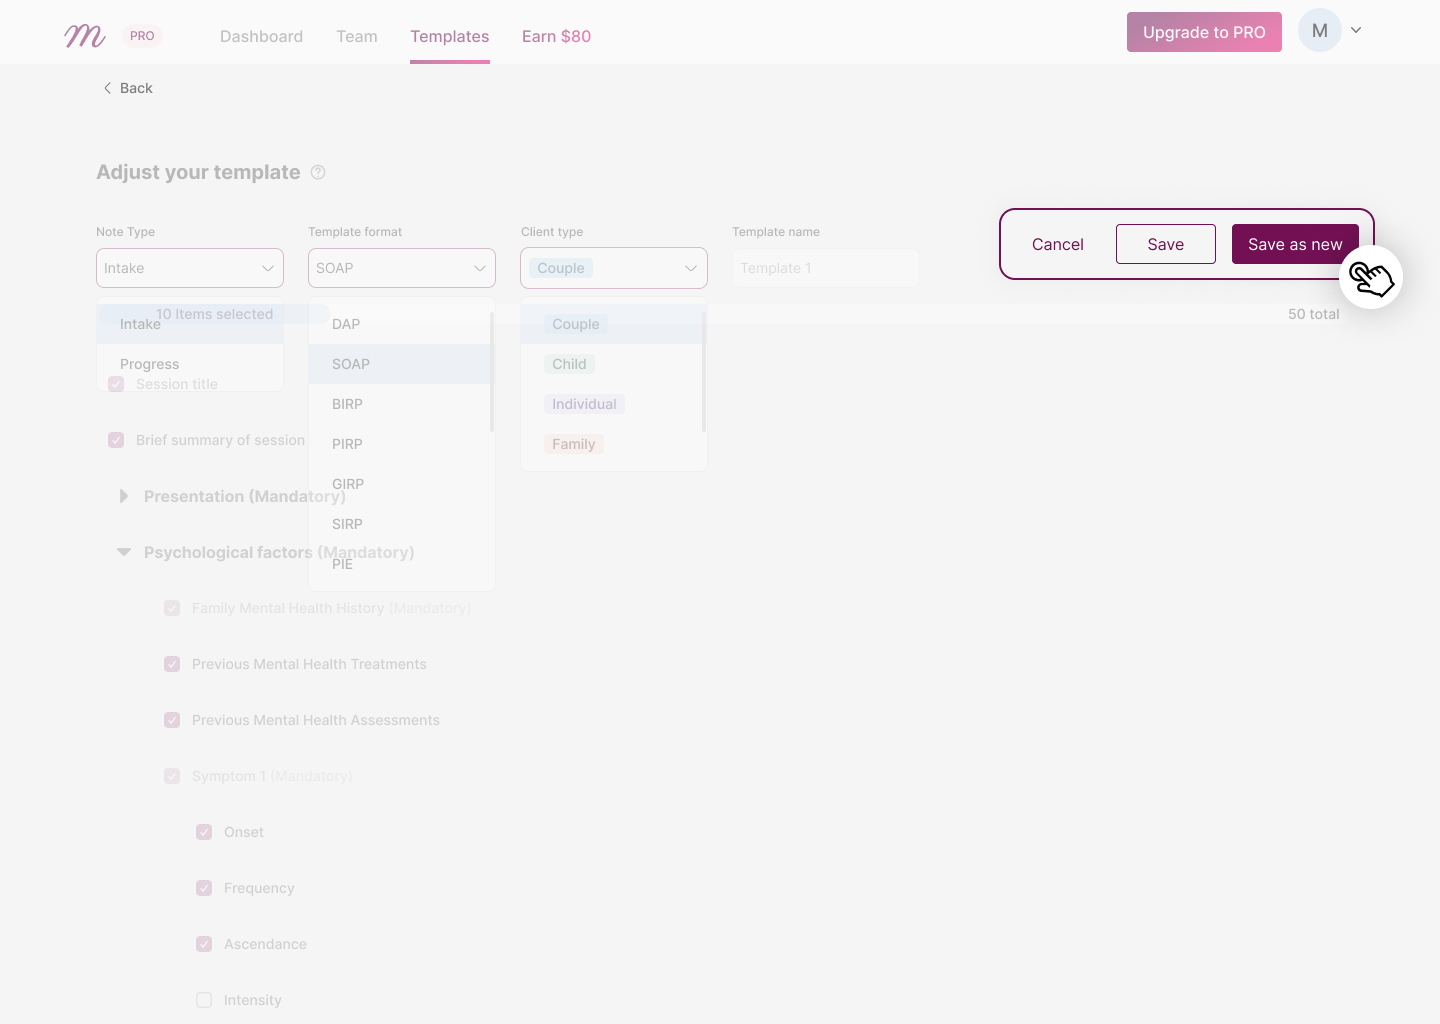The height and width of the screenshot is (1024, 1440).
Task: Collapse the Psychological factors section
Action: click(124, 552)
